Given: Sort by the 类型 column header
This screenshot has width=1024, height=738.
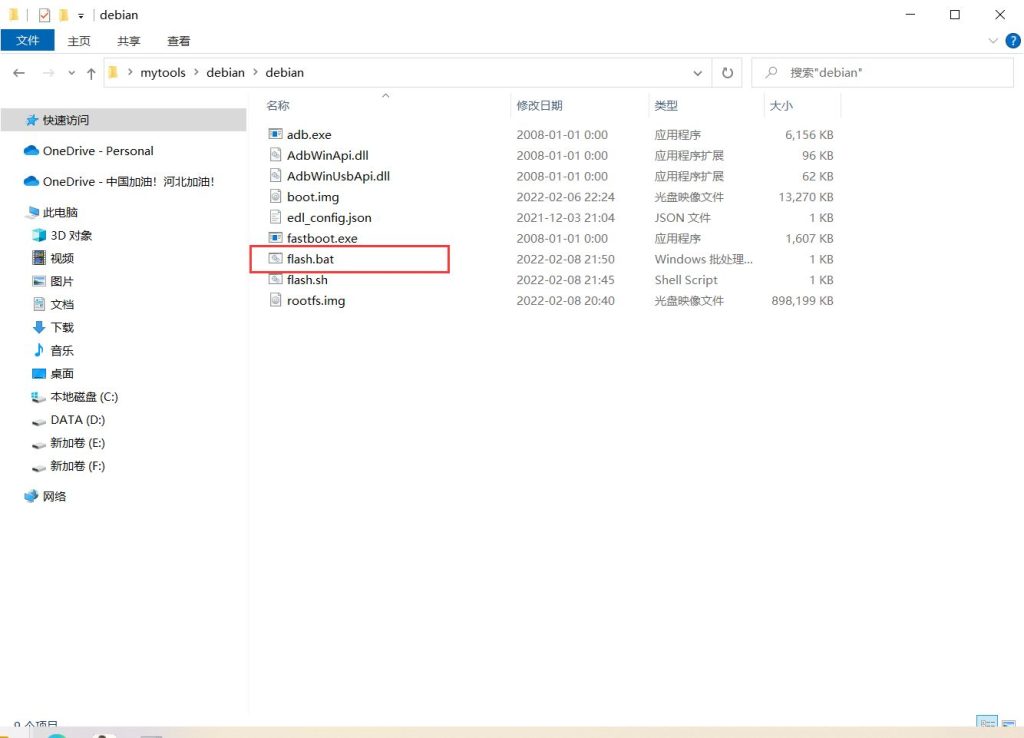Looking at the screenshot, I should [665, 105].
